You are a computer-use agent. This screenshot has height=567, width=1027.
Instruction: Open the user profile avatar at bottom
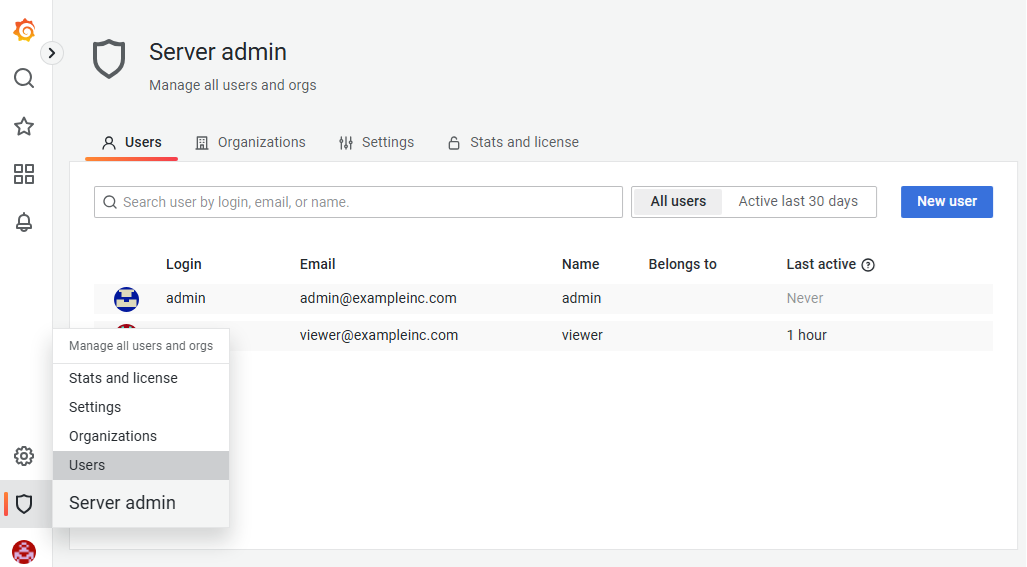[24, 551]
